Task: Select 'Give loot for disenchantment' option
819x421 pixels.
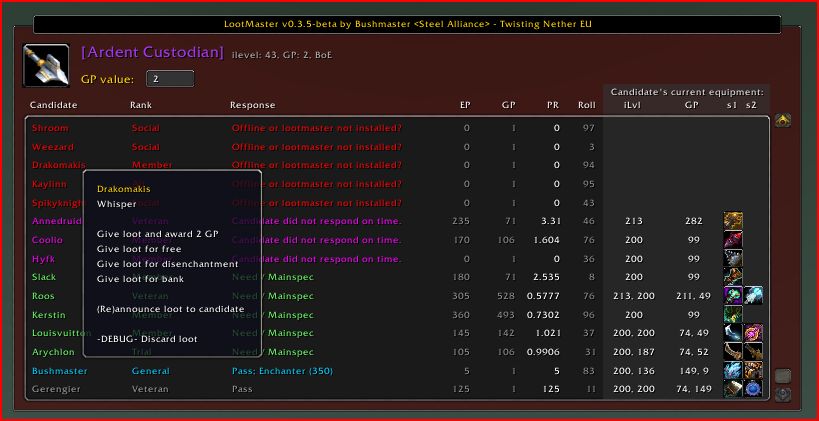Action: click(x=167, y=264)
